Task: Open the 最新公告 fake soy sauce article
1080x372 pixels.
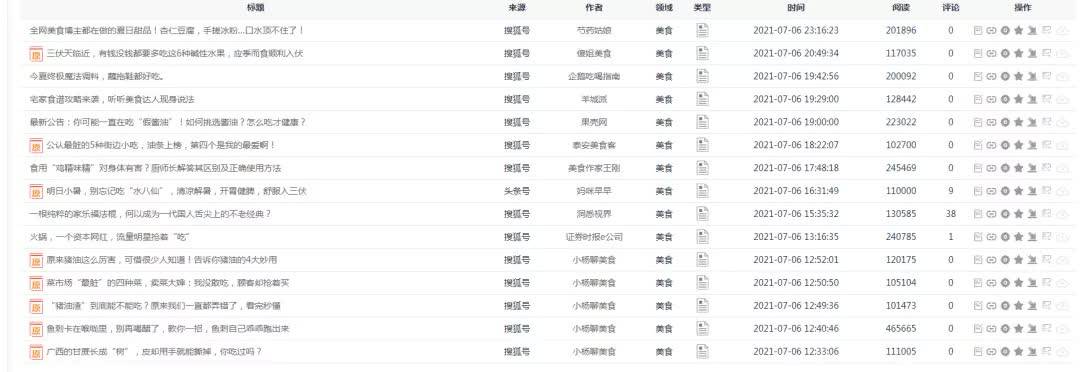Action: tap(167, 122)
